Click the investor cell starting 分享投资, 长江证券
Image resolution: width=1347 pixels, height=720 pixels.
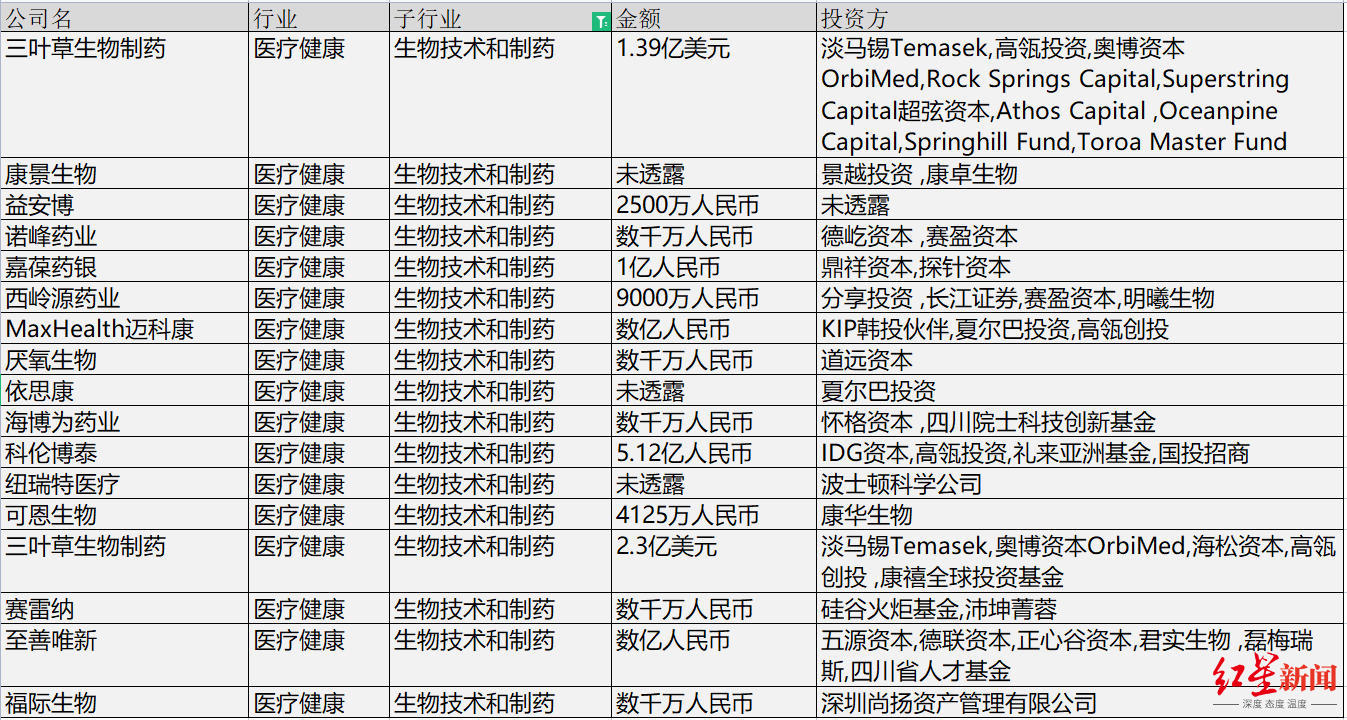(x=1080, y=298)
